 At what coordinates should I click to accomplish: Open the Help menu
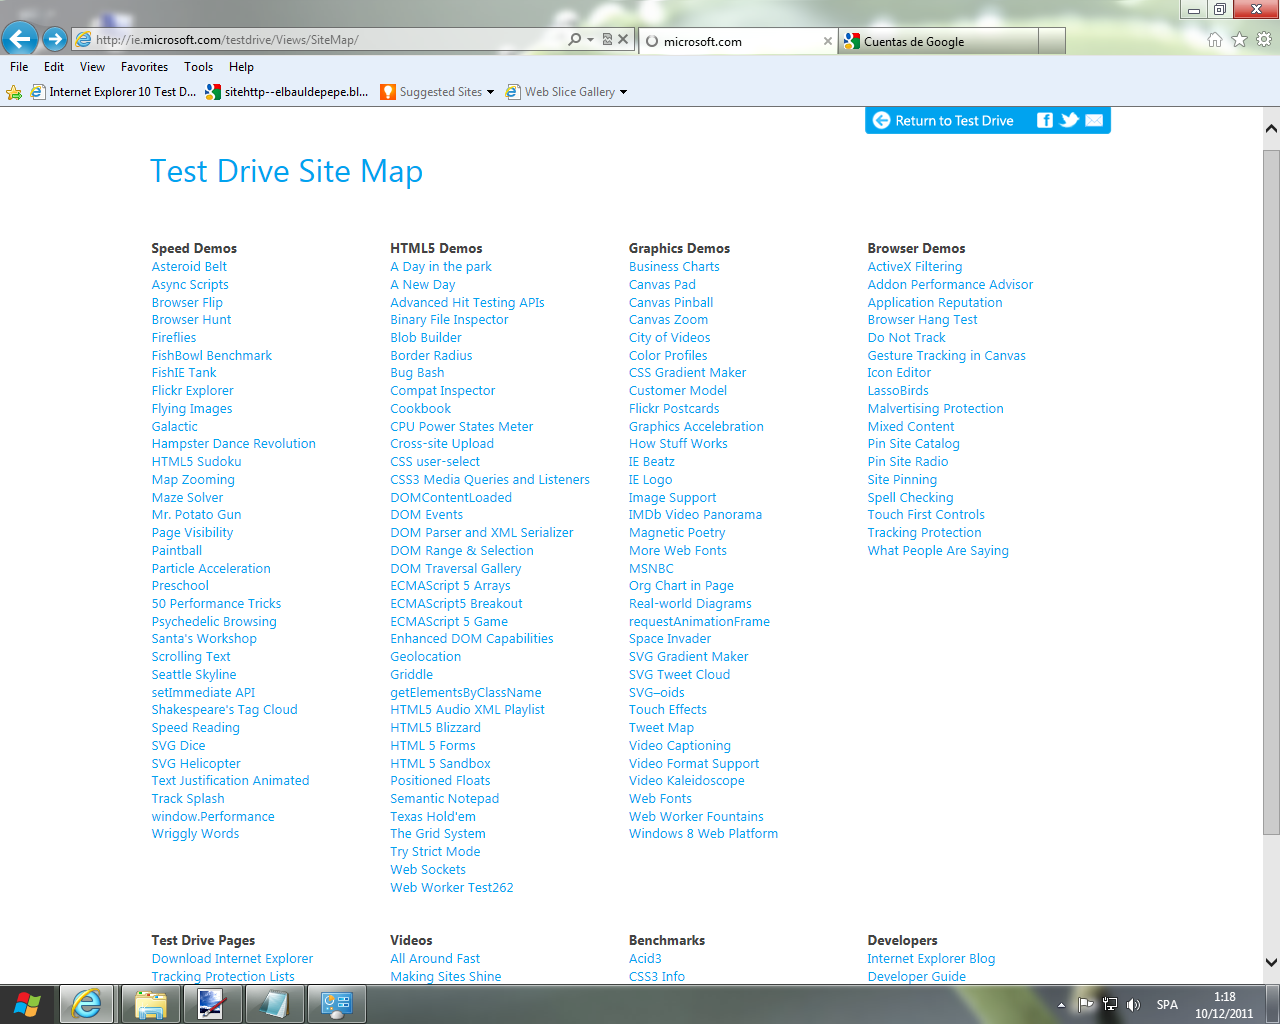point(241,67)
